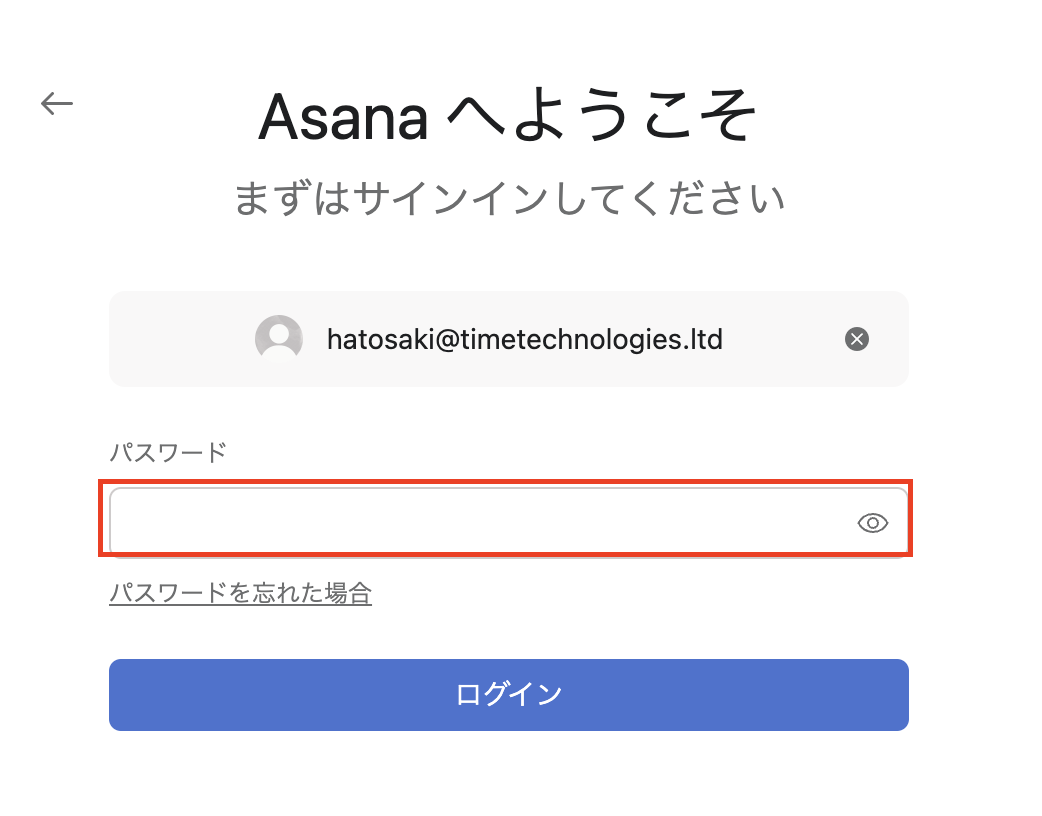Show password using the eye icon
This screenshot has height=816, width=1042.
873,523
